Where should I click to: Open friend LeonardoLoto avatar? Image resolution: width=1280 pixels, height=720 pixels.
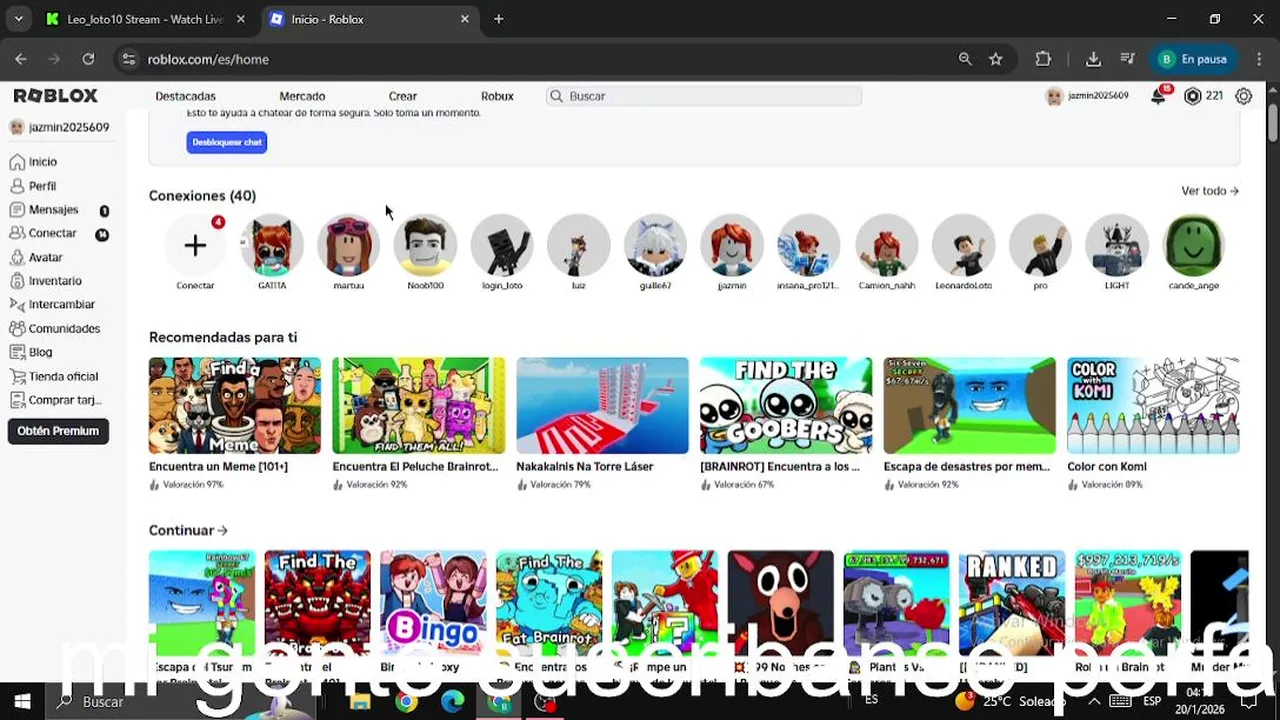(x=963, y=245)
